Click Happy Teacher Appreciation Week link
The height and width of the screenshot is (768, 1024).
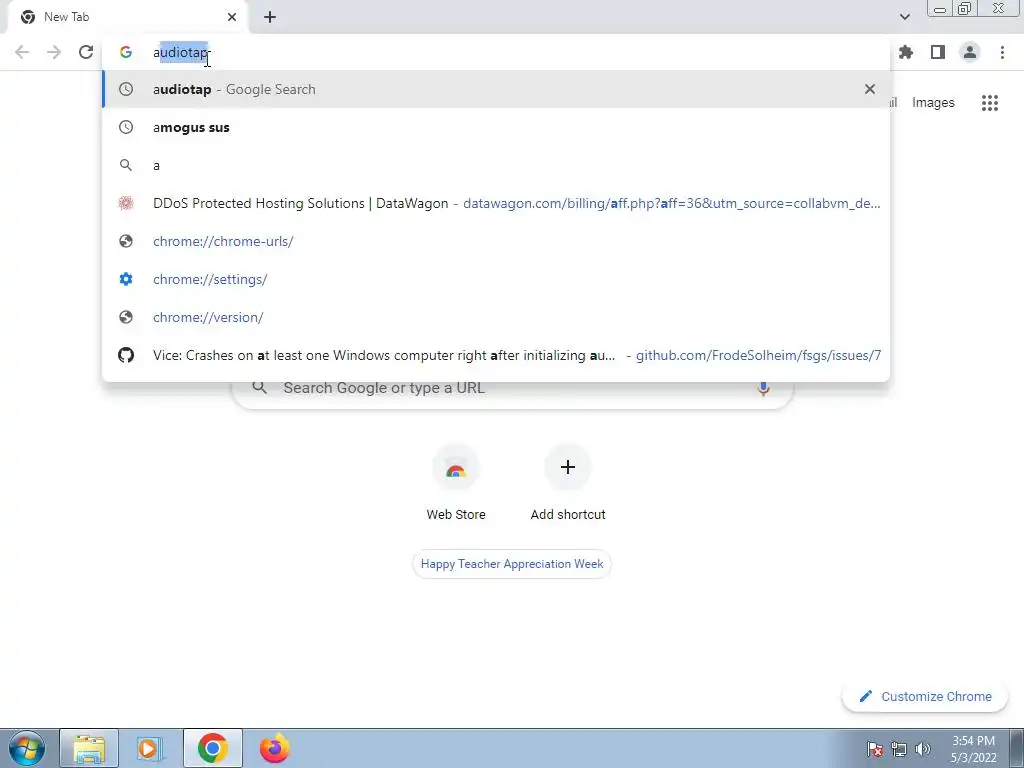pos(512,564)
